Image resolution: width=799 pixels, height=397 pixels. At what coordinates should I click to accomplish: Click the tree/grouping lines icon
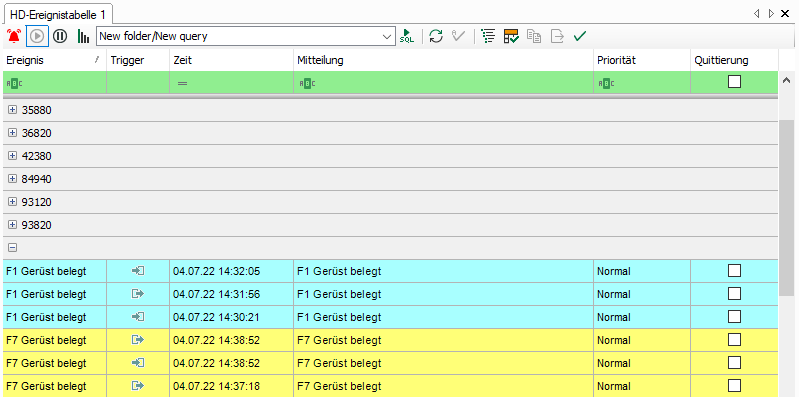click(x=488, y=36)
